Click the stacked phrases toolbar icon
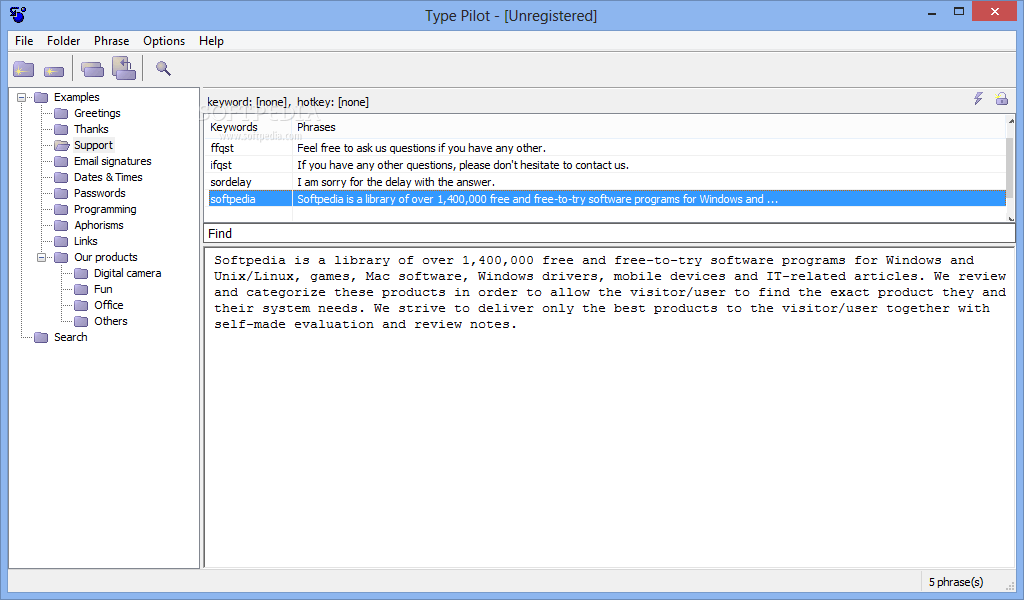This screenshot has width=1024, height=600. coord(92,69)
